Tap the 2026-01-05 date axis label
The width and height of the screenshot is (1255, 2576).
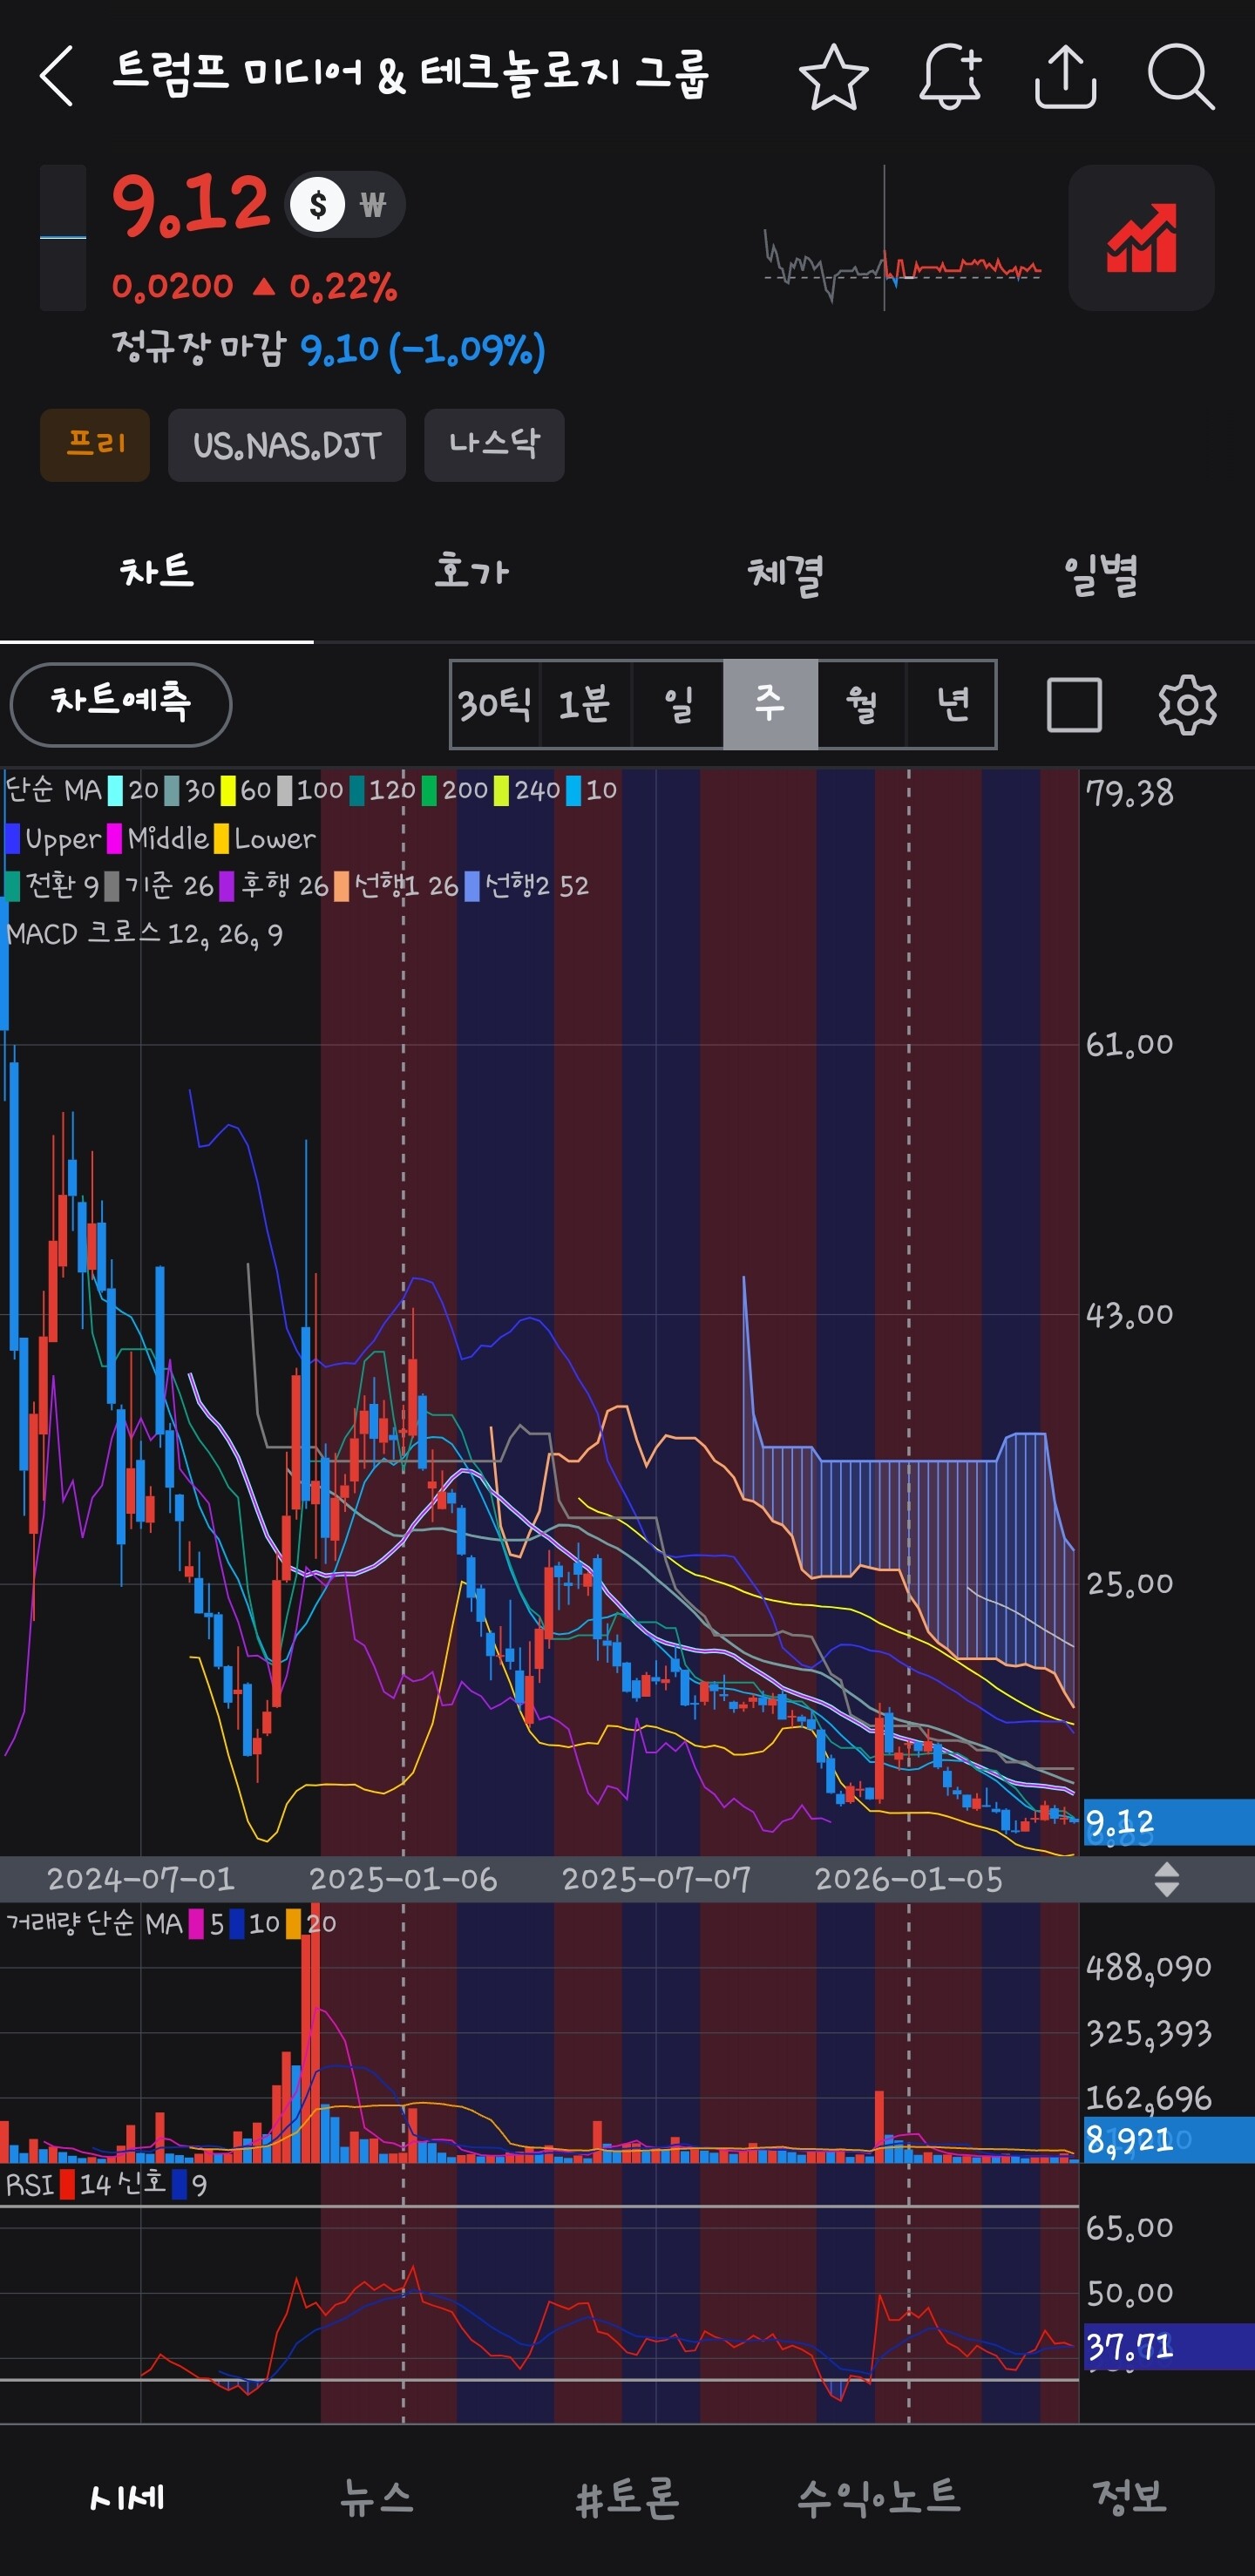tap(908, 1879)
